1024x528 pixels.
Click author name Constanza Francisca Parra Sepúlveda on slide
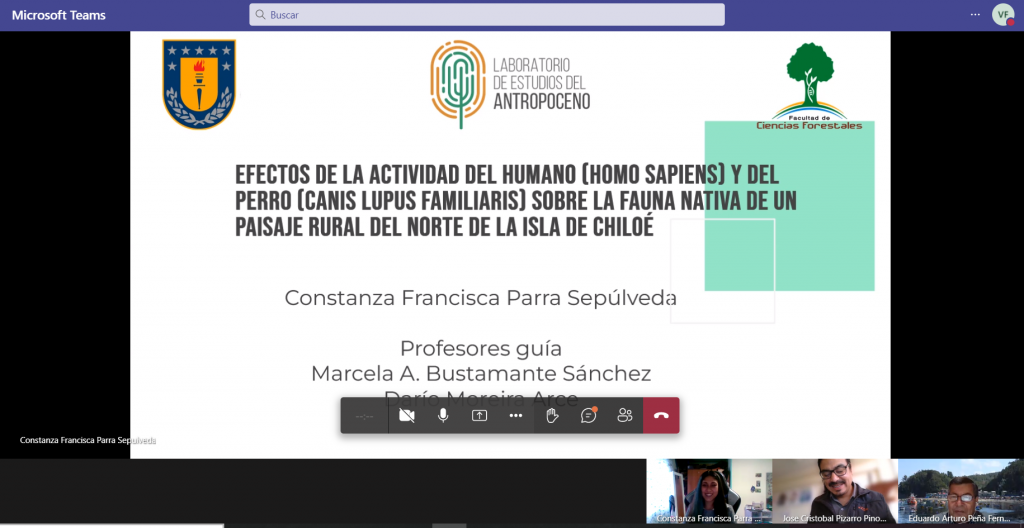coord(481,298)
